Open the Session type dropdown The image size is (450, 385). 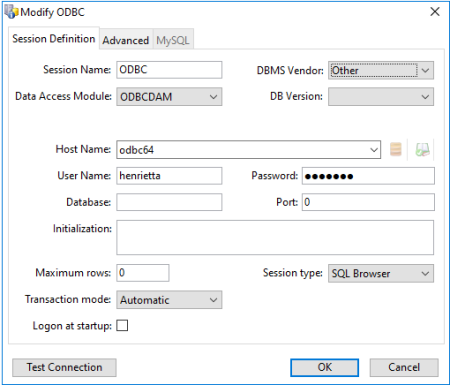coord(381,273)
